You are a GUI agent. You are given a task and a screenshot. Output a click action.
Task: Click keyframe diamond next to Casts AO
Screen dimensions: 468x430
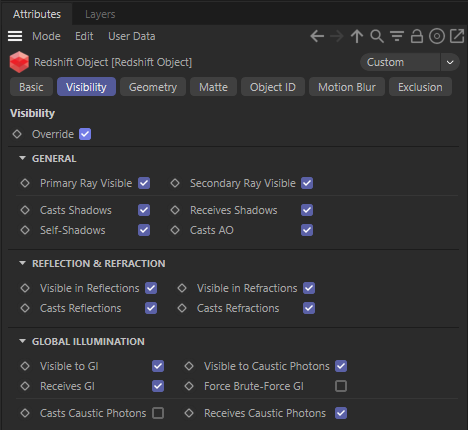(175, 230)
